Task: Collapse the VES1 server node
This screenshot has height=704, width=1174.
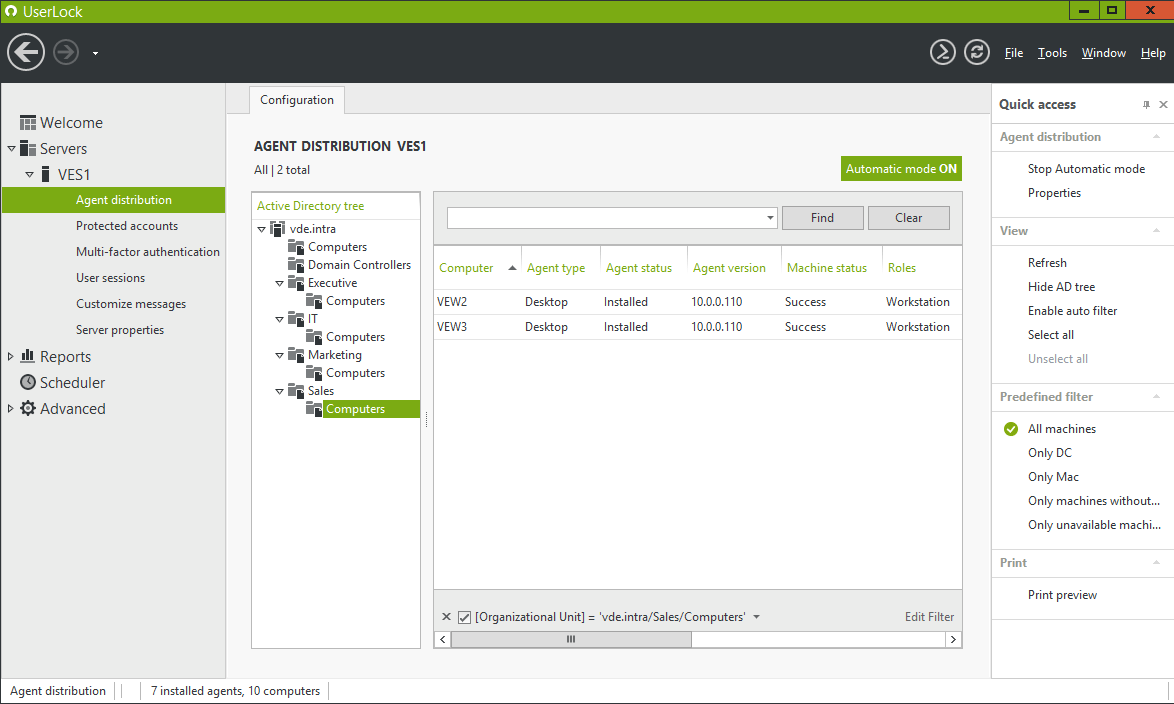Action: tap(29, 175)
